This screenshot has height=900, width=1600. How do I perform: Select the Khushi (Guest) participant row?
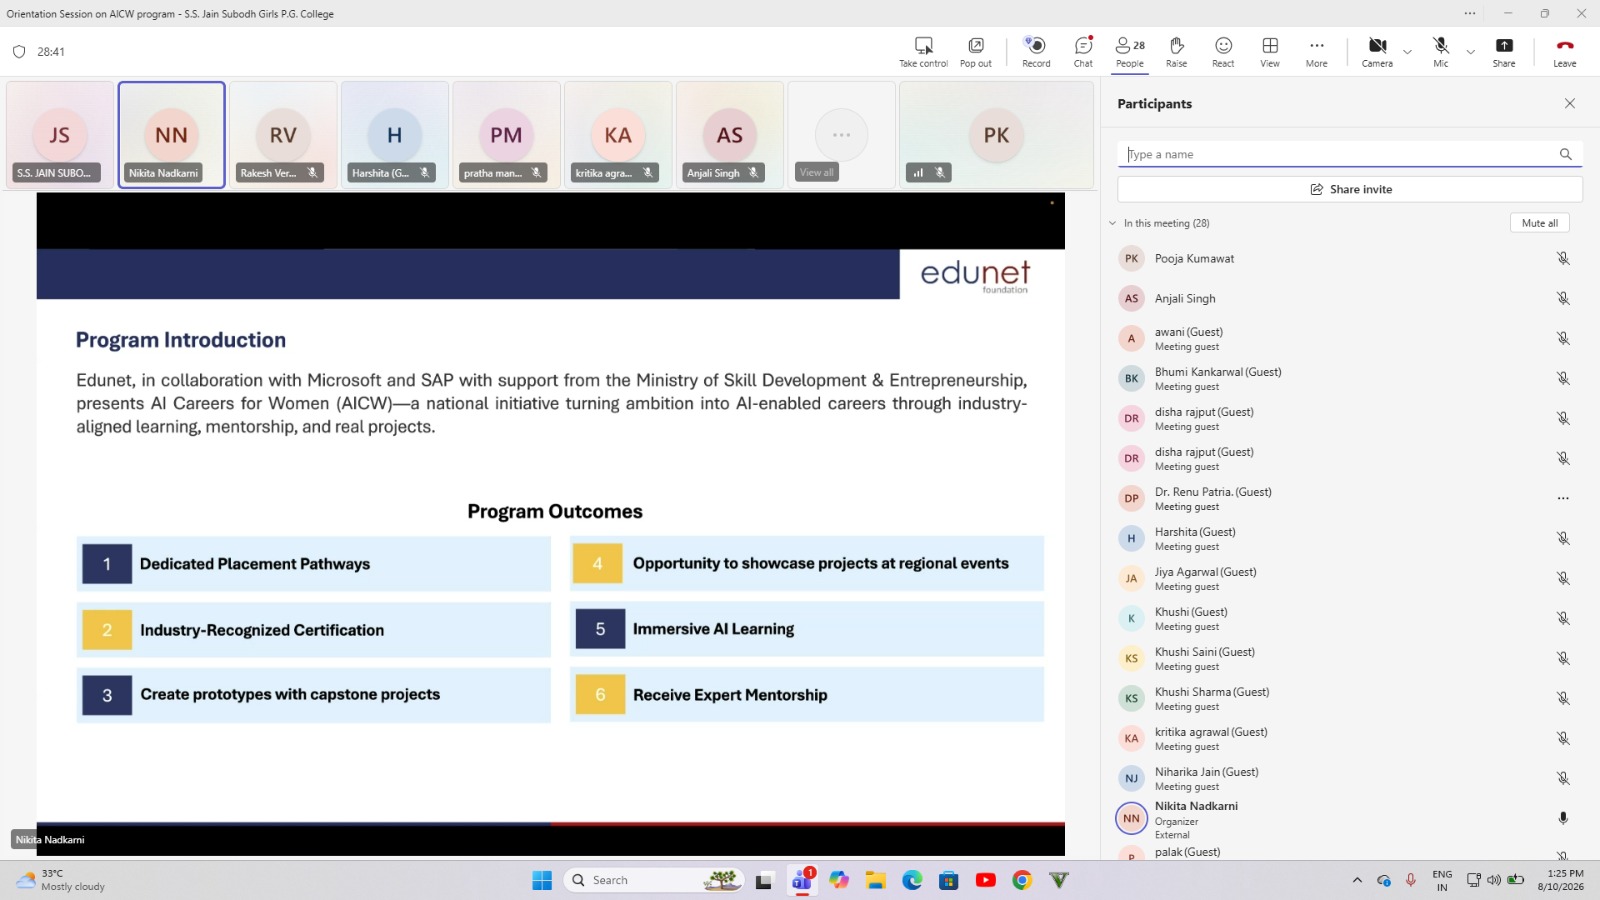1345,618
